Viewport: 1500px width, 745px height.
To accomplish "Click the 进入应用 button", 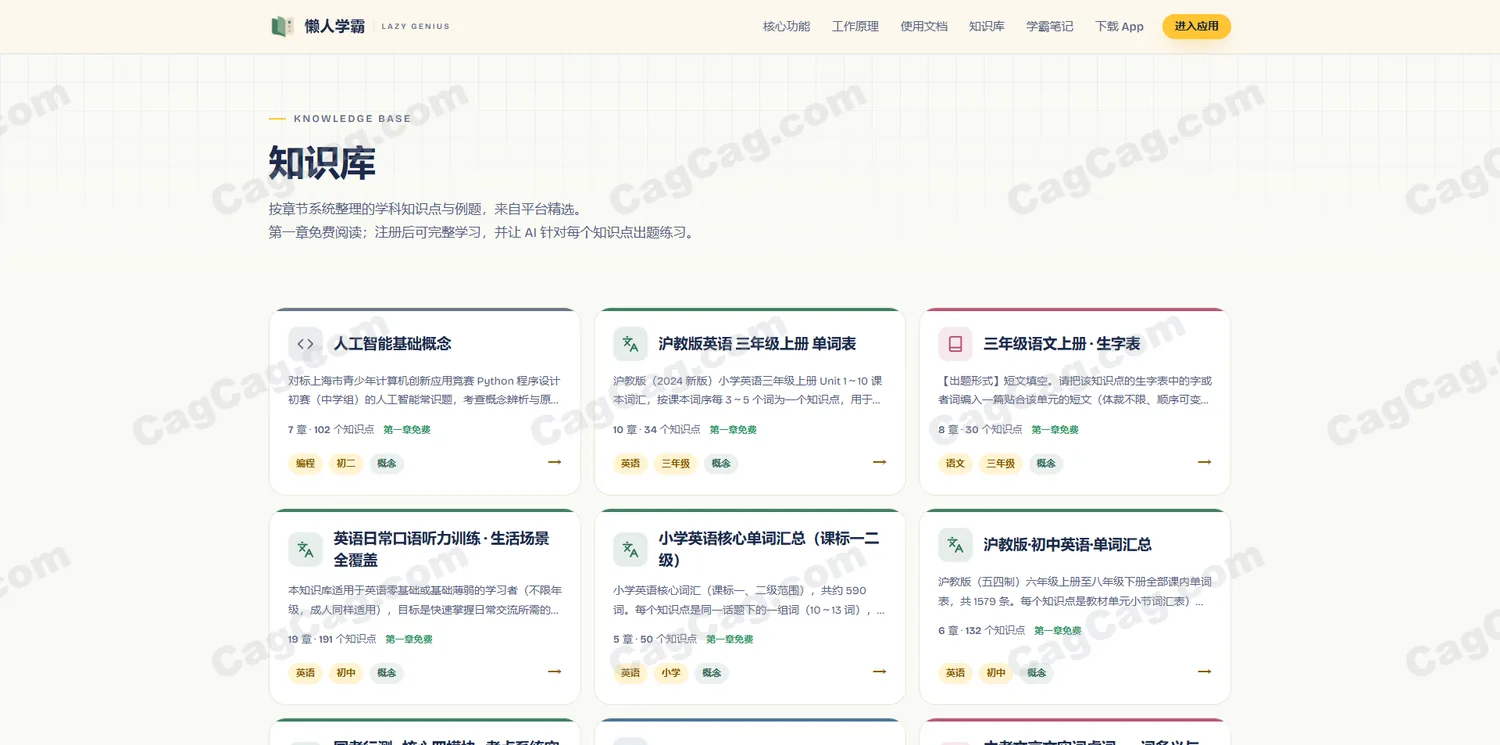I will pyautogui.click(x=1196, y=27).
